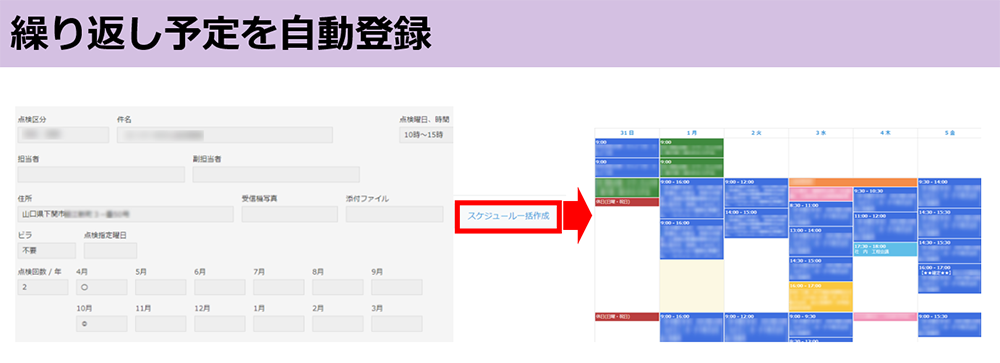Select the 3月 month field
This screenshot has width=1000, height=363.
[397, 323]
